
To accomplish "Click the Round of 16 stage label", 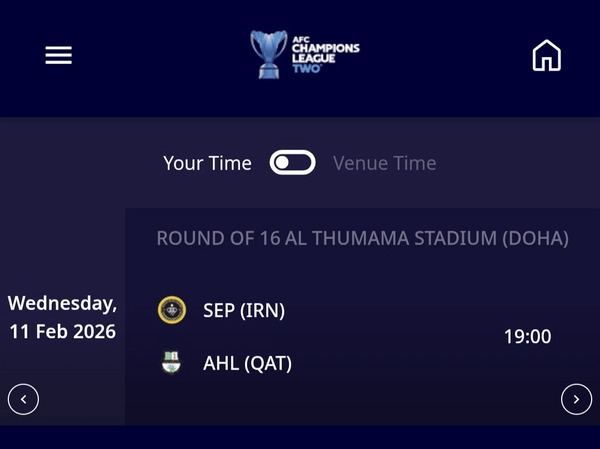I will 217,239.
